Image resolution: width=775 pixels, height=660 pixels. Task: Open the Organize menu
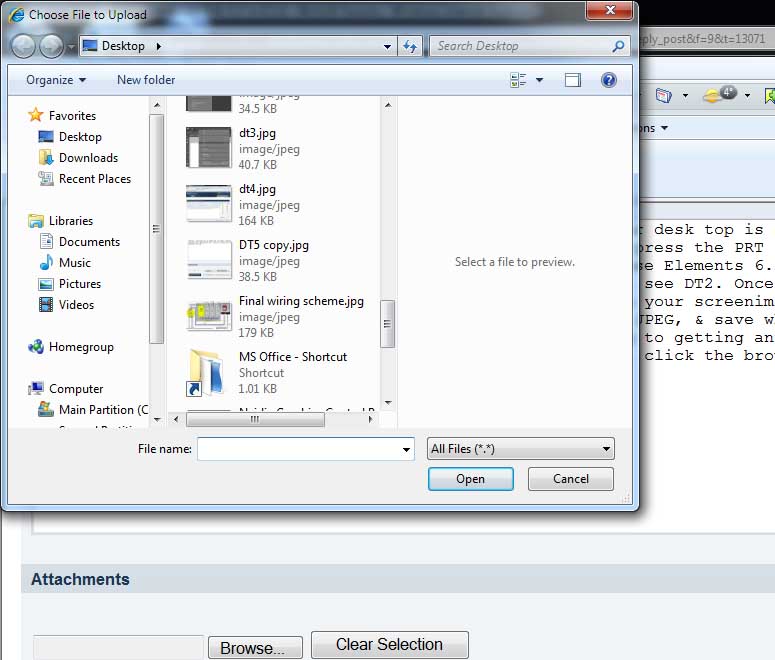(56, 80)
